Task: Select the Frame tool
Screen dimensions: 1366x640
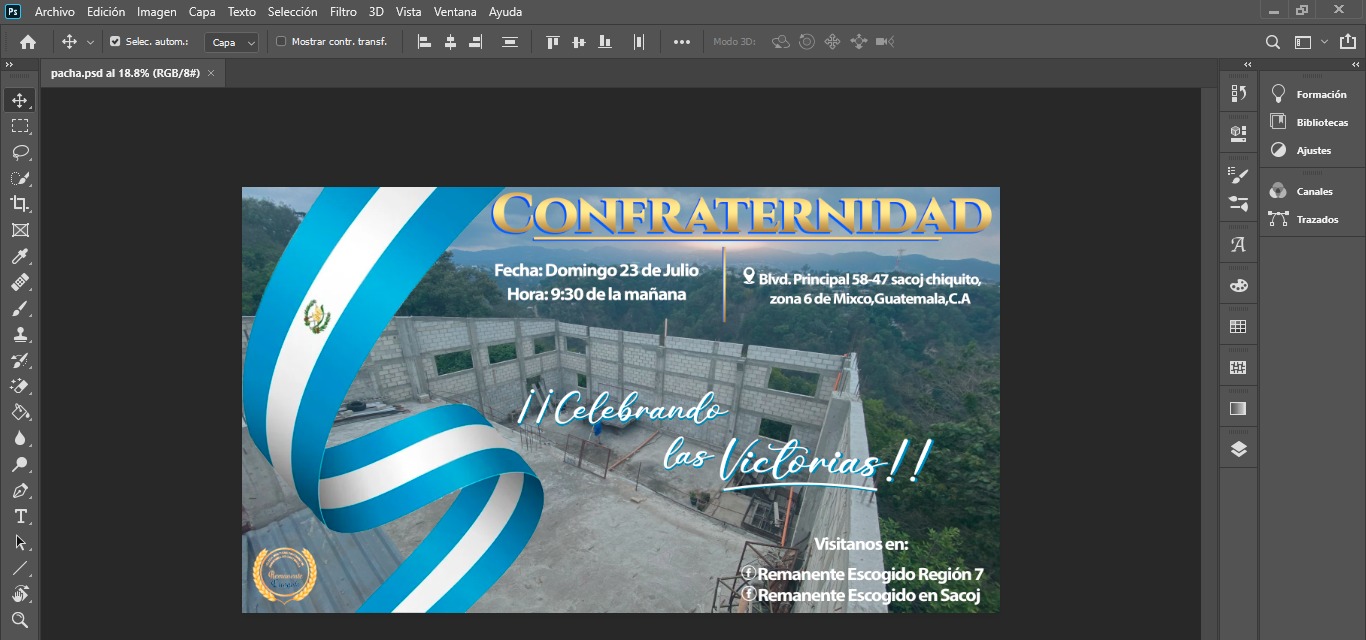Action: (20, 230)
